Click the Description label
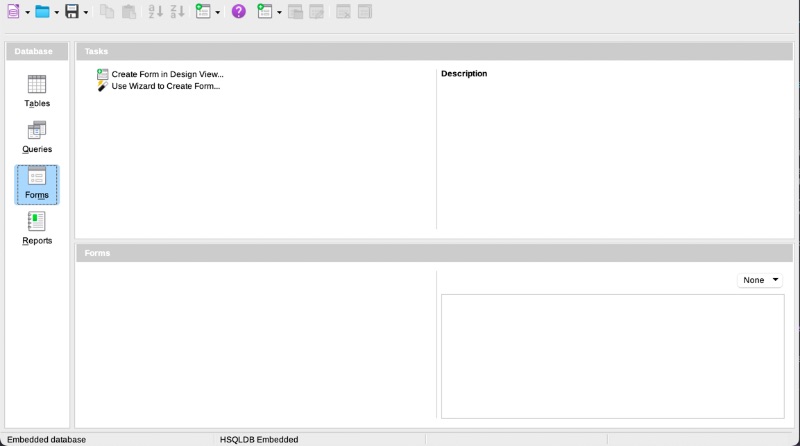Image resolution: width=800 pixels, height=446 pixels. click(x=464, y=73)
